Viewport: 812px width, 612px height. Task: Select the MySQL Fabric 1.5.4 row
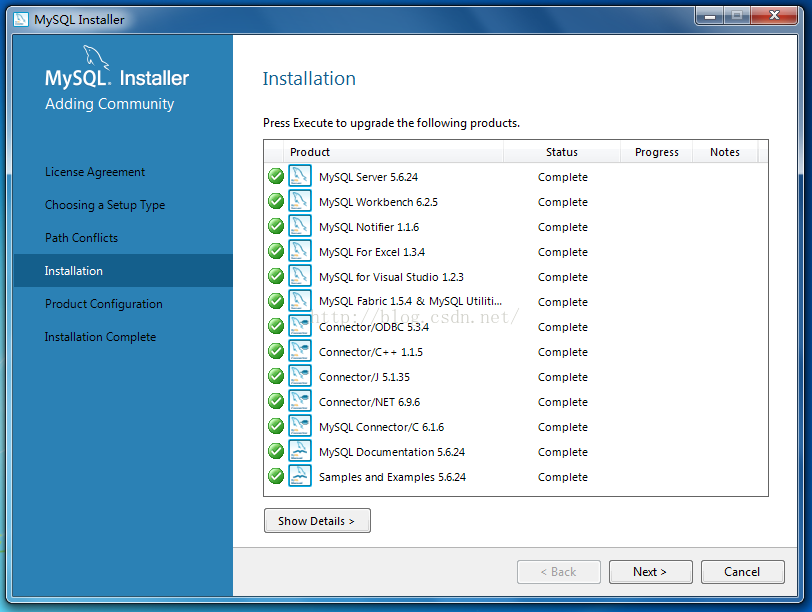pos(410,302)
